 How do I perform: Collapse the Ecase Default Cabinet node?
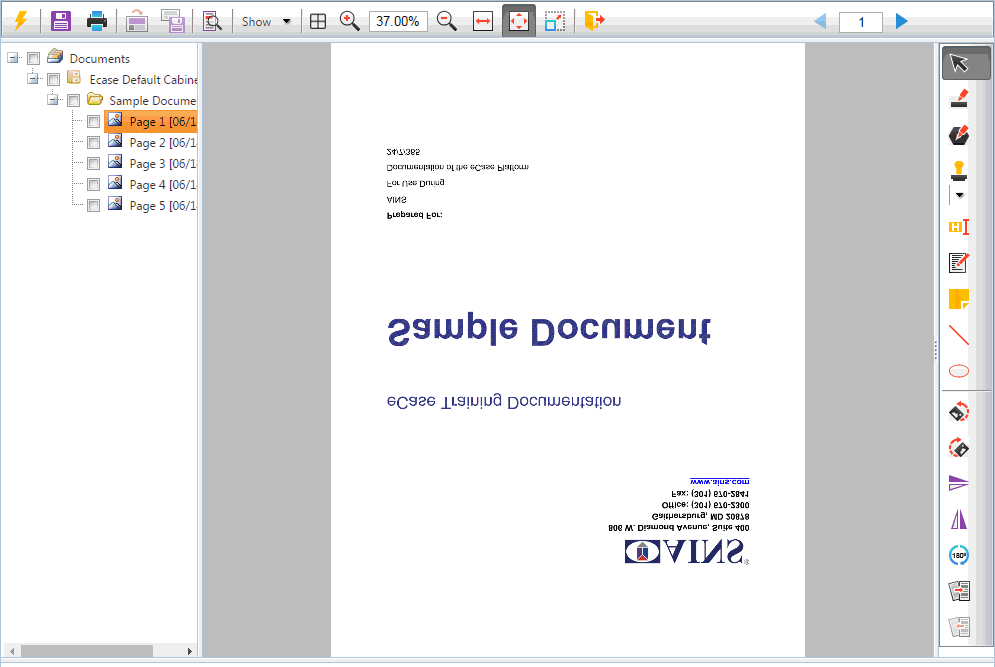tap(32, 79)
